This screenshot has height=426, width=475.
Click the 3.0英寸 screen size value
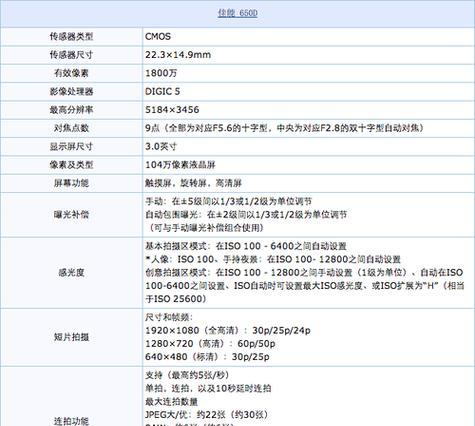point(161,146)
